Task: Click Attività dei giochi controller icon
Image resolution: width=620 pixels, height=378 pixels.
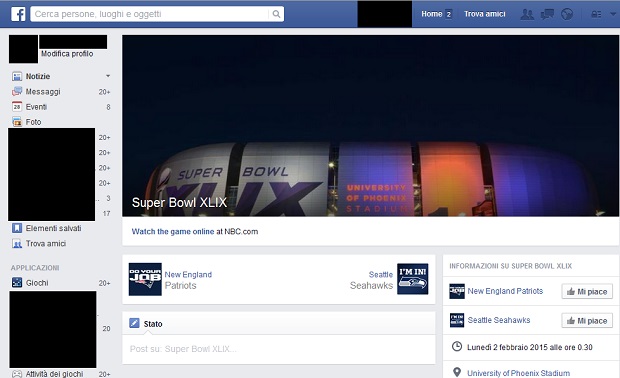Action: 17,374
